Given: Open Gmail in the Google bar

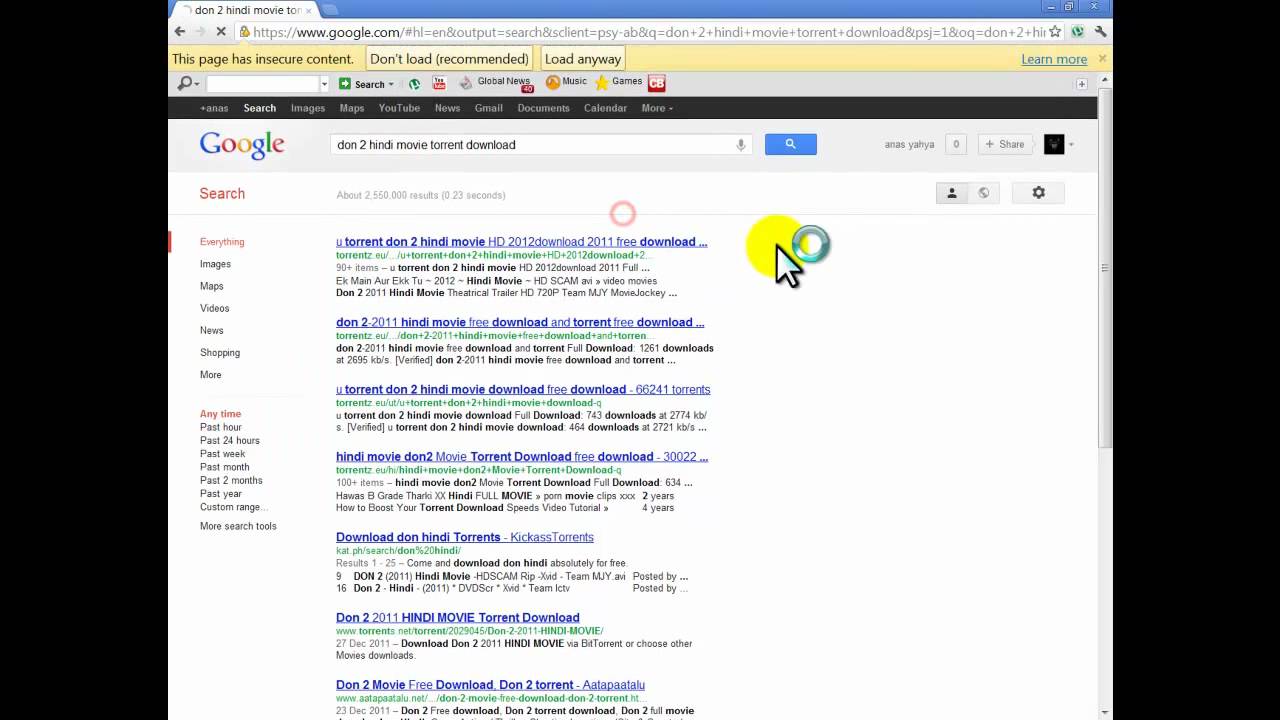Looking at the screenshot, I should (489, 108).
